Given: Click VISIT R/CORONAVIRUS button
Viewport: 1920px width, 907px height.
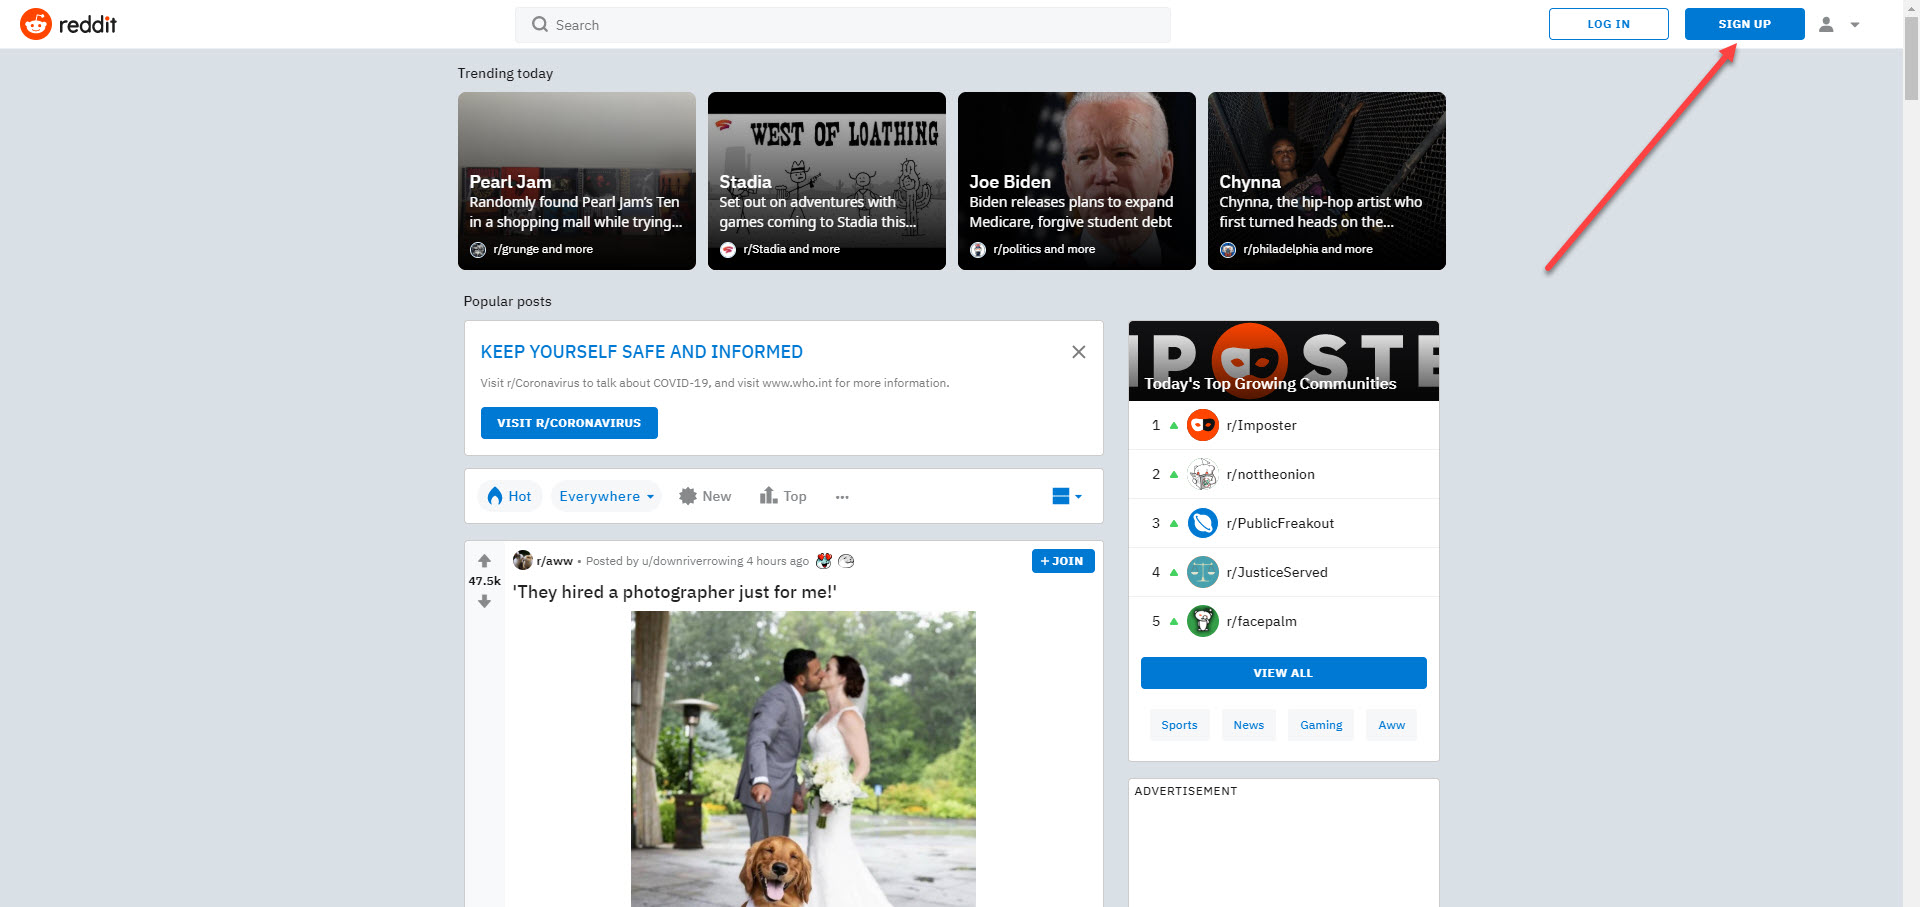Looking at the screenshot, I should point(568,422).
